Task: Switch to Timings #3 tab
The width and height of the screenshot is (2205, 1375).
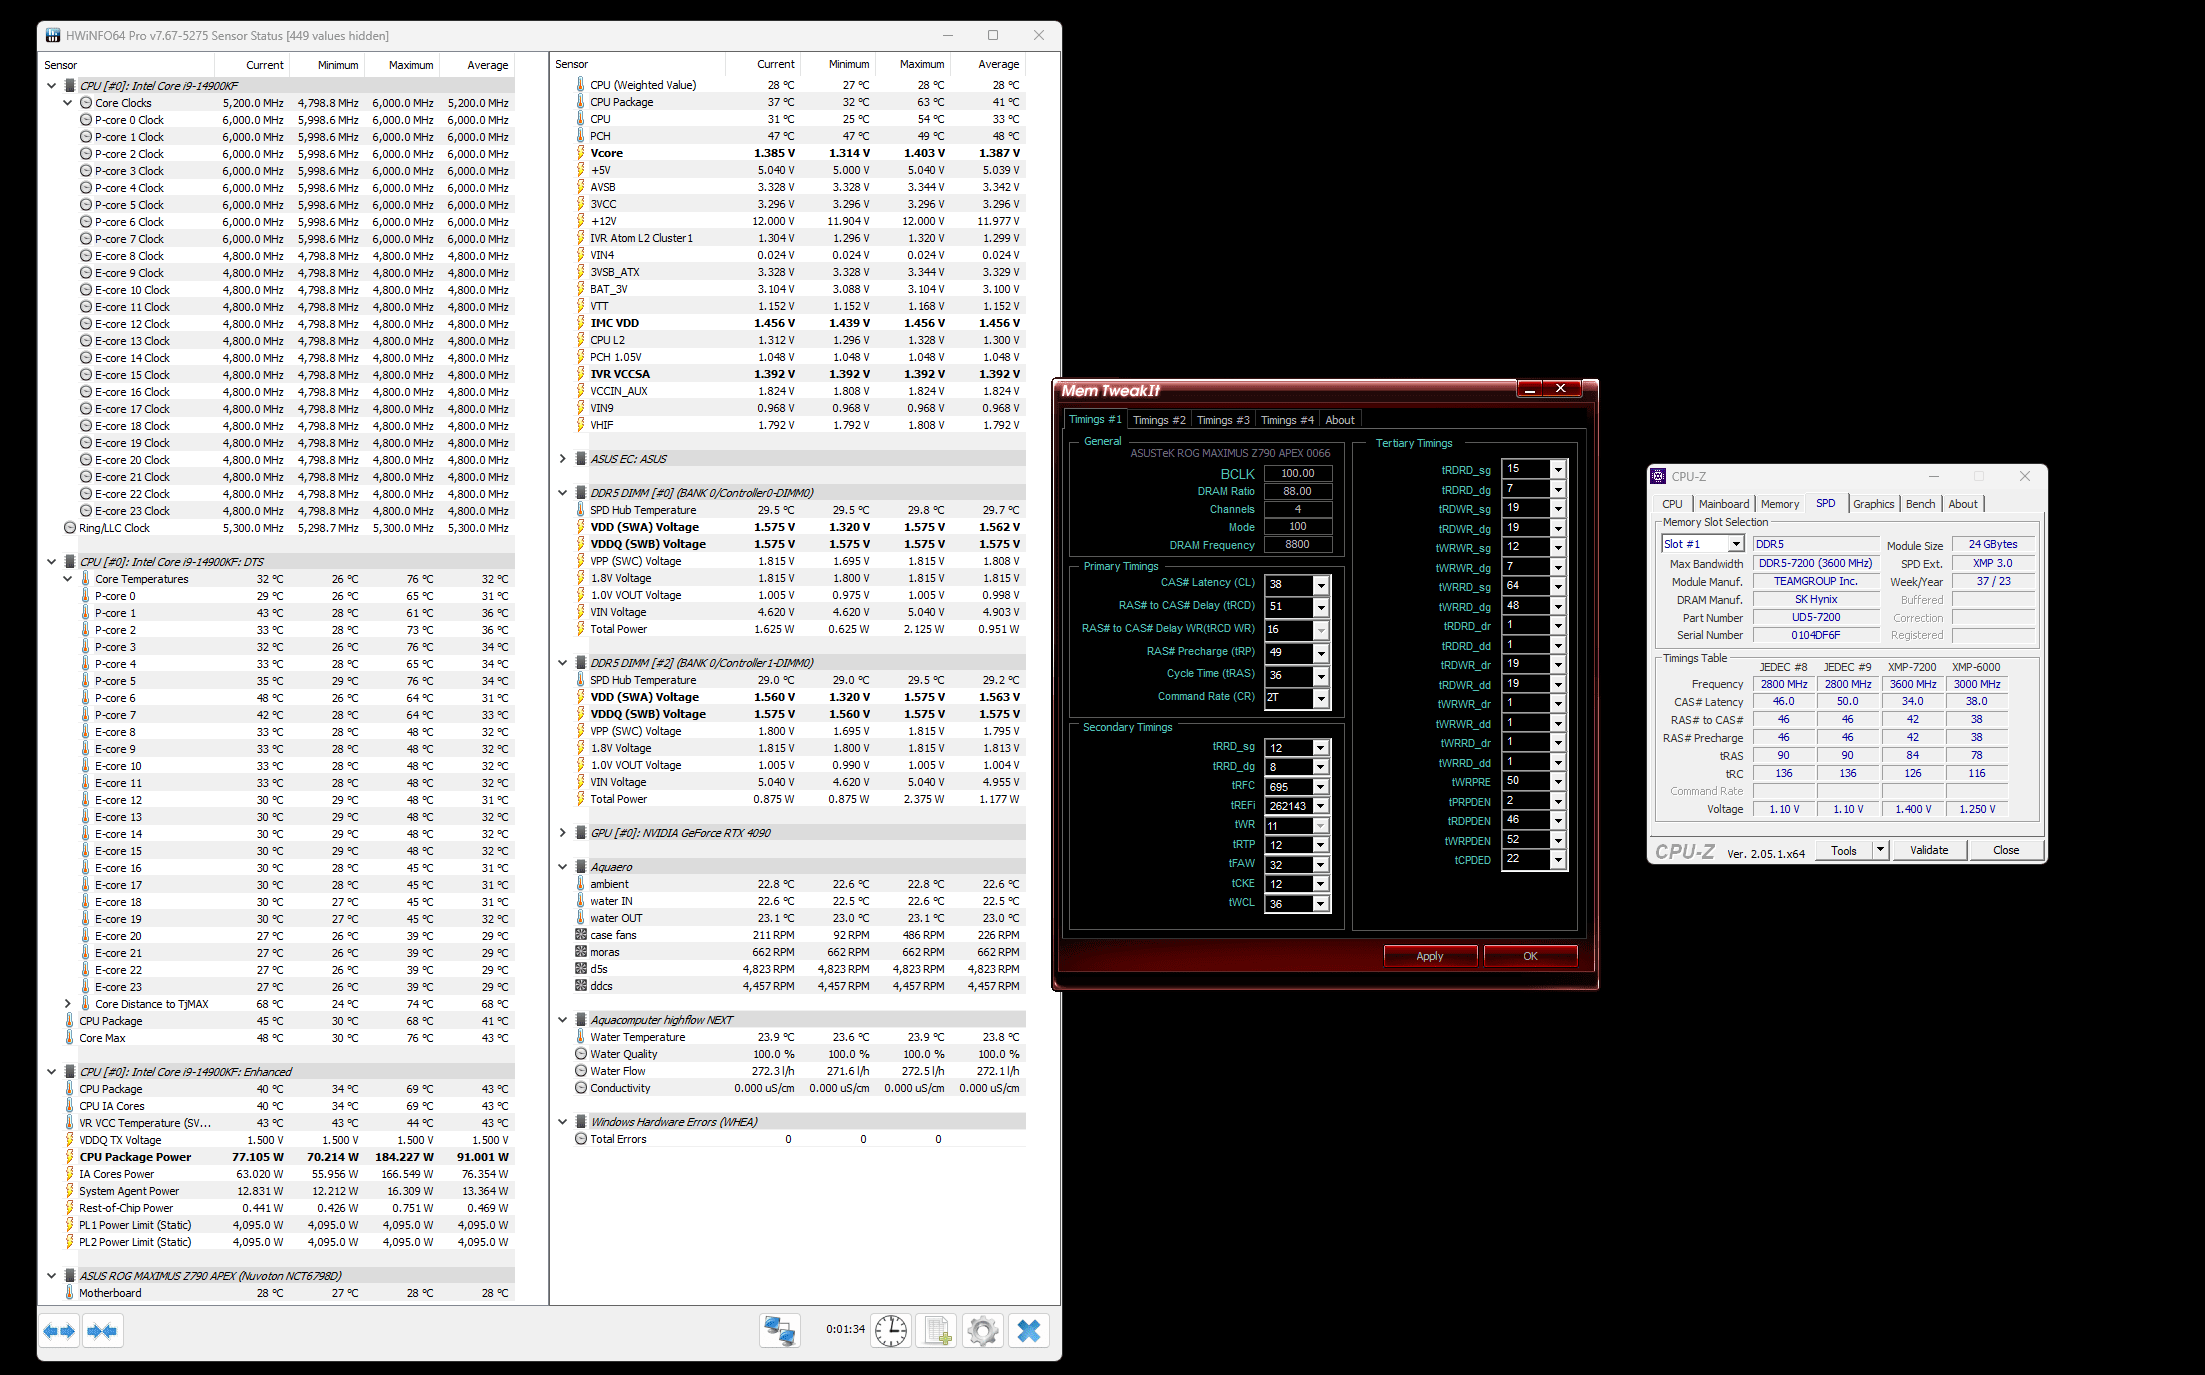Action: [1222, 420]
